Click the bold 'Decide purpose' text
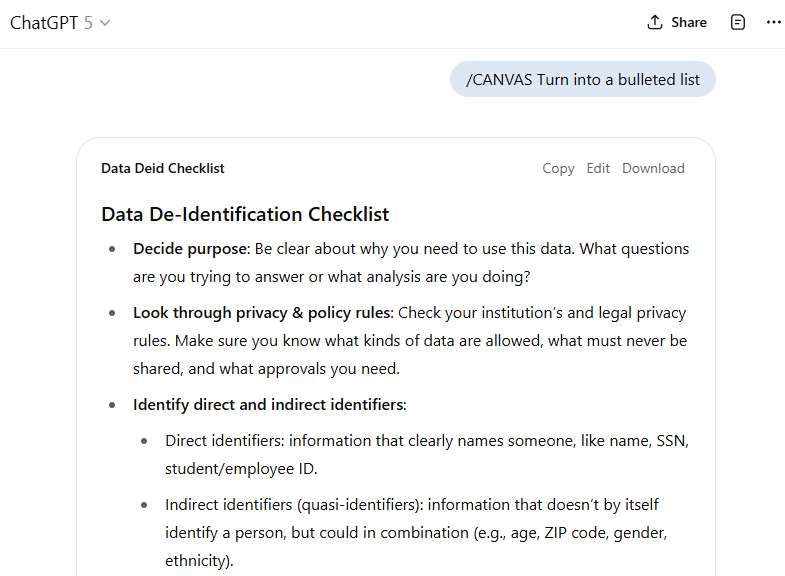Viewport: 785px width, 576px height. [190, 248]
